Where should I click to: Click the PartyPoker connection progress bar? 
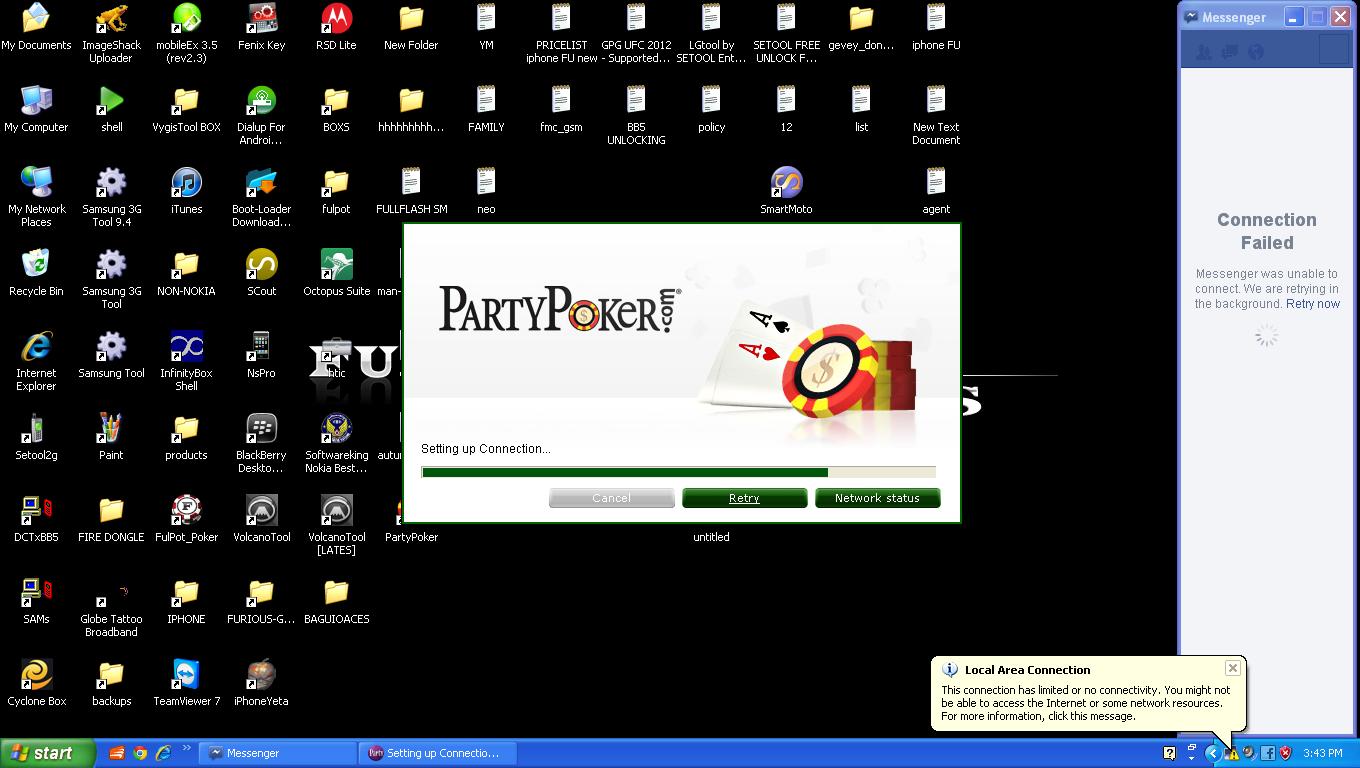(x=678, y=472)
